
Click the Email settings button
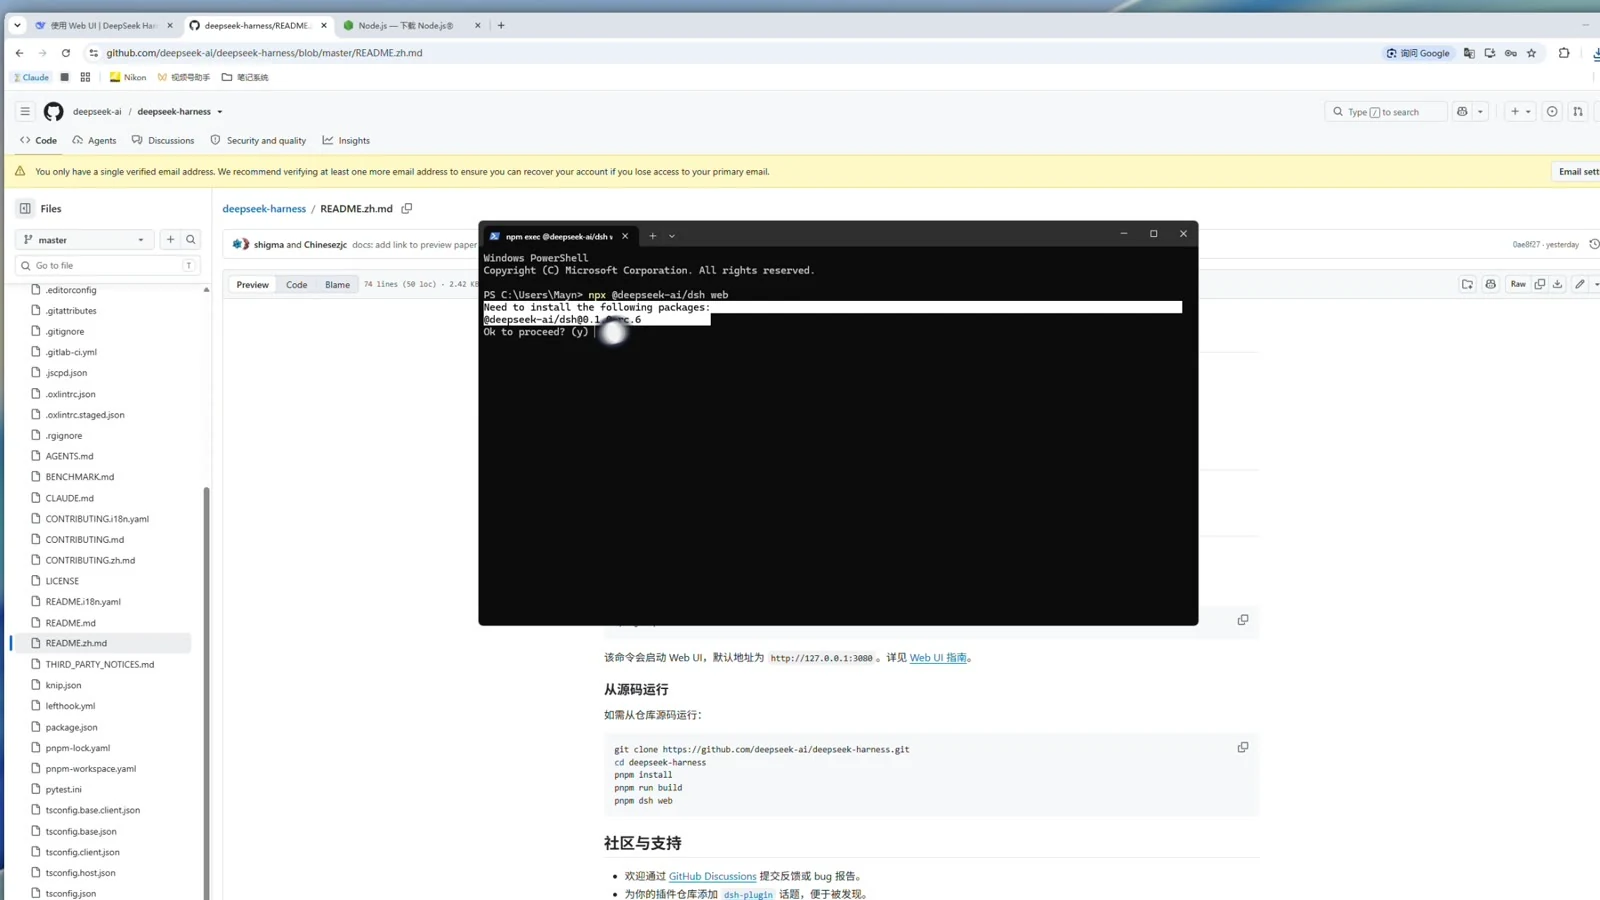tap(1577, 171)
